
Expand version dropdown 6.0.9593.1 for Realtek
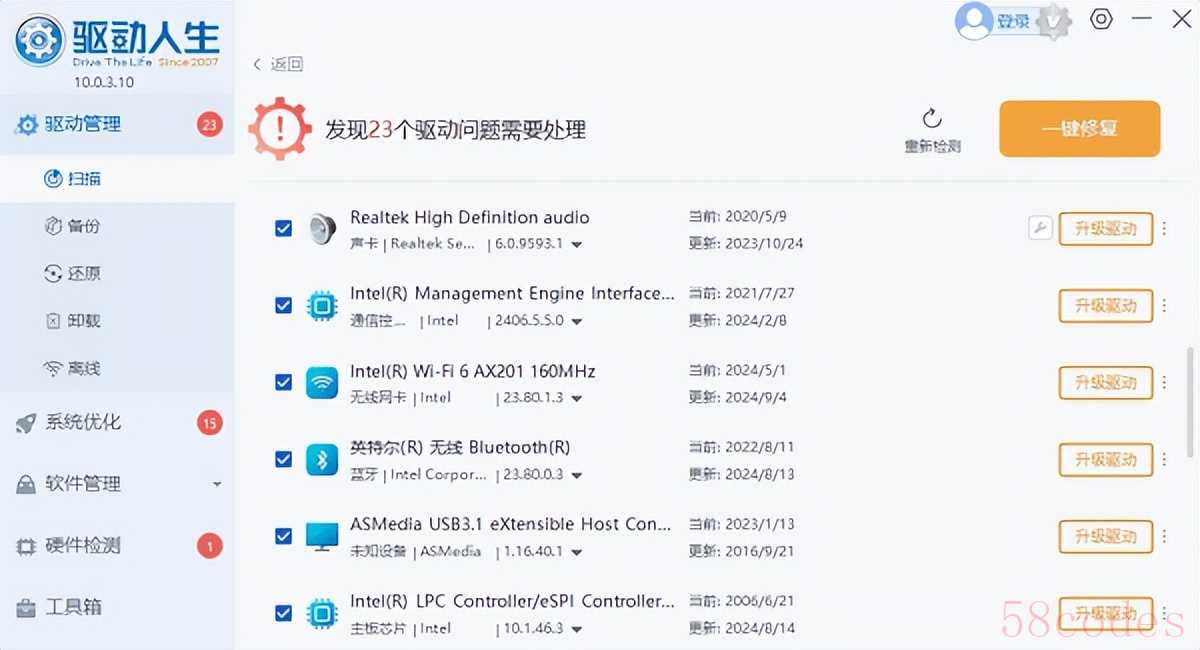click(x=577, y=244)
